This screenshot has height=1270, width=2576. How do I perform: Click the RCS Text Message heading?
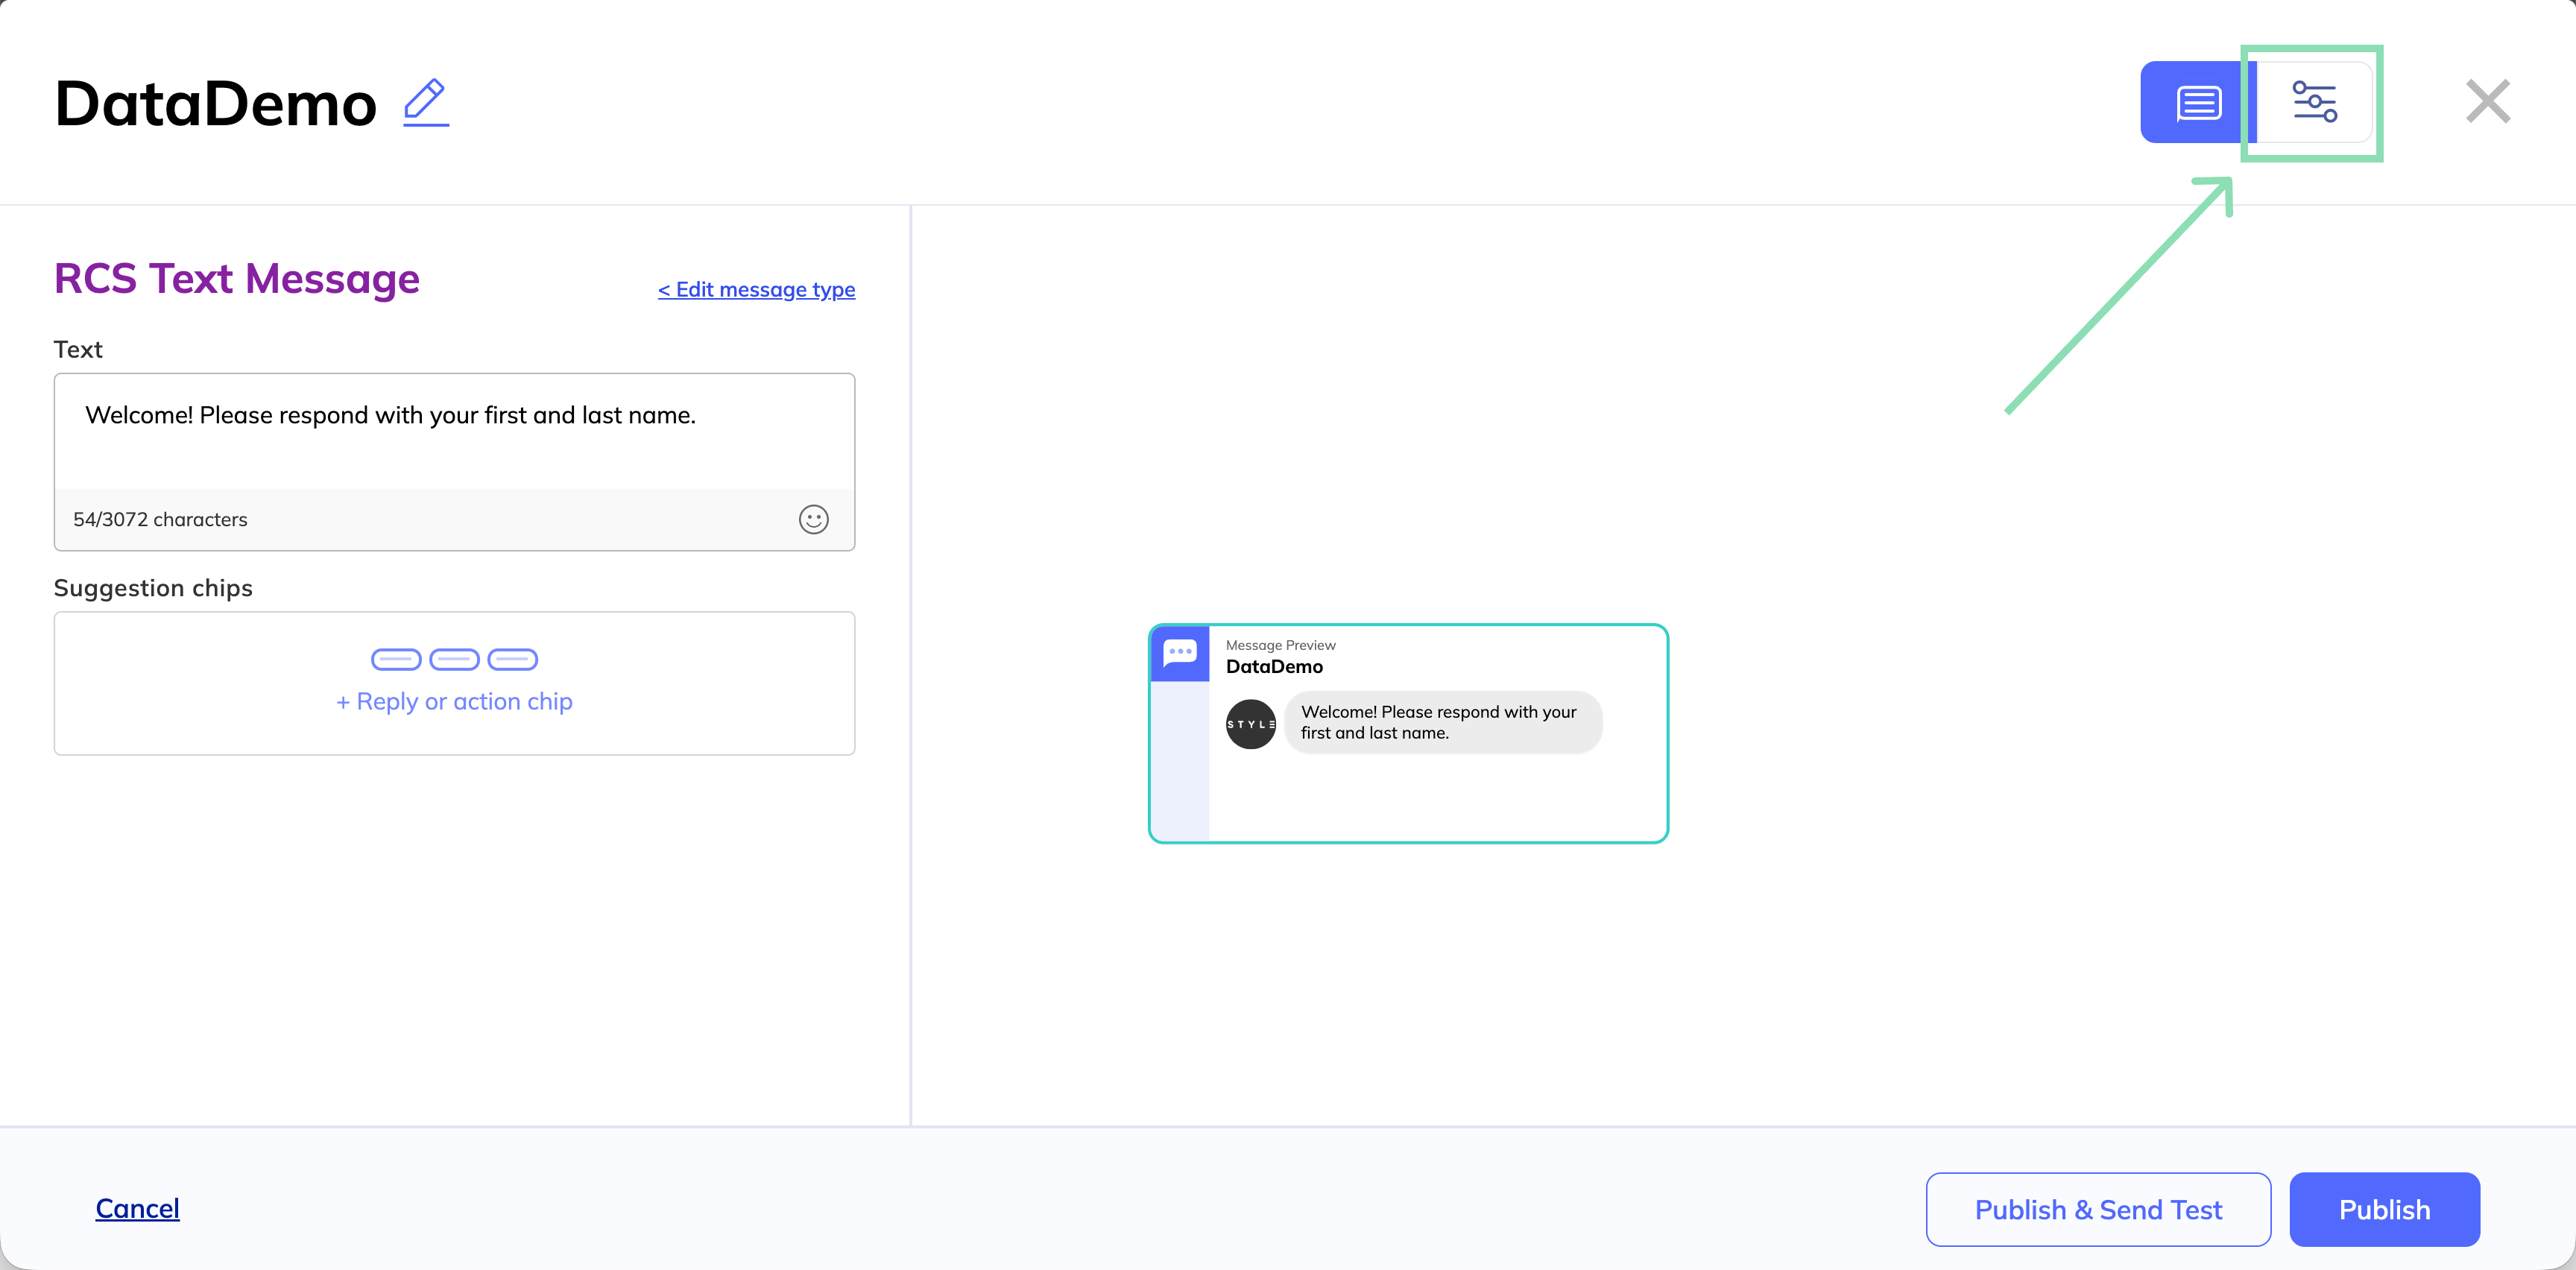(237, 278)
